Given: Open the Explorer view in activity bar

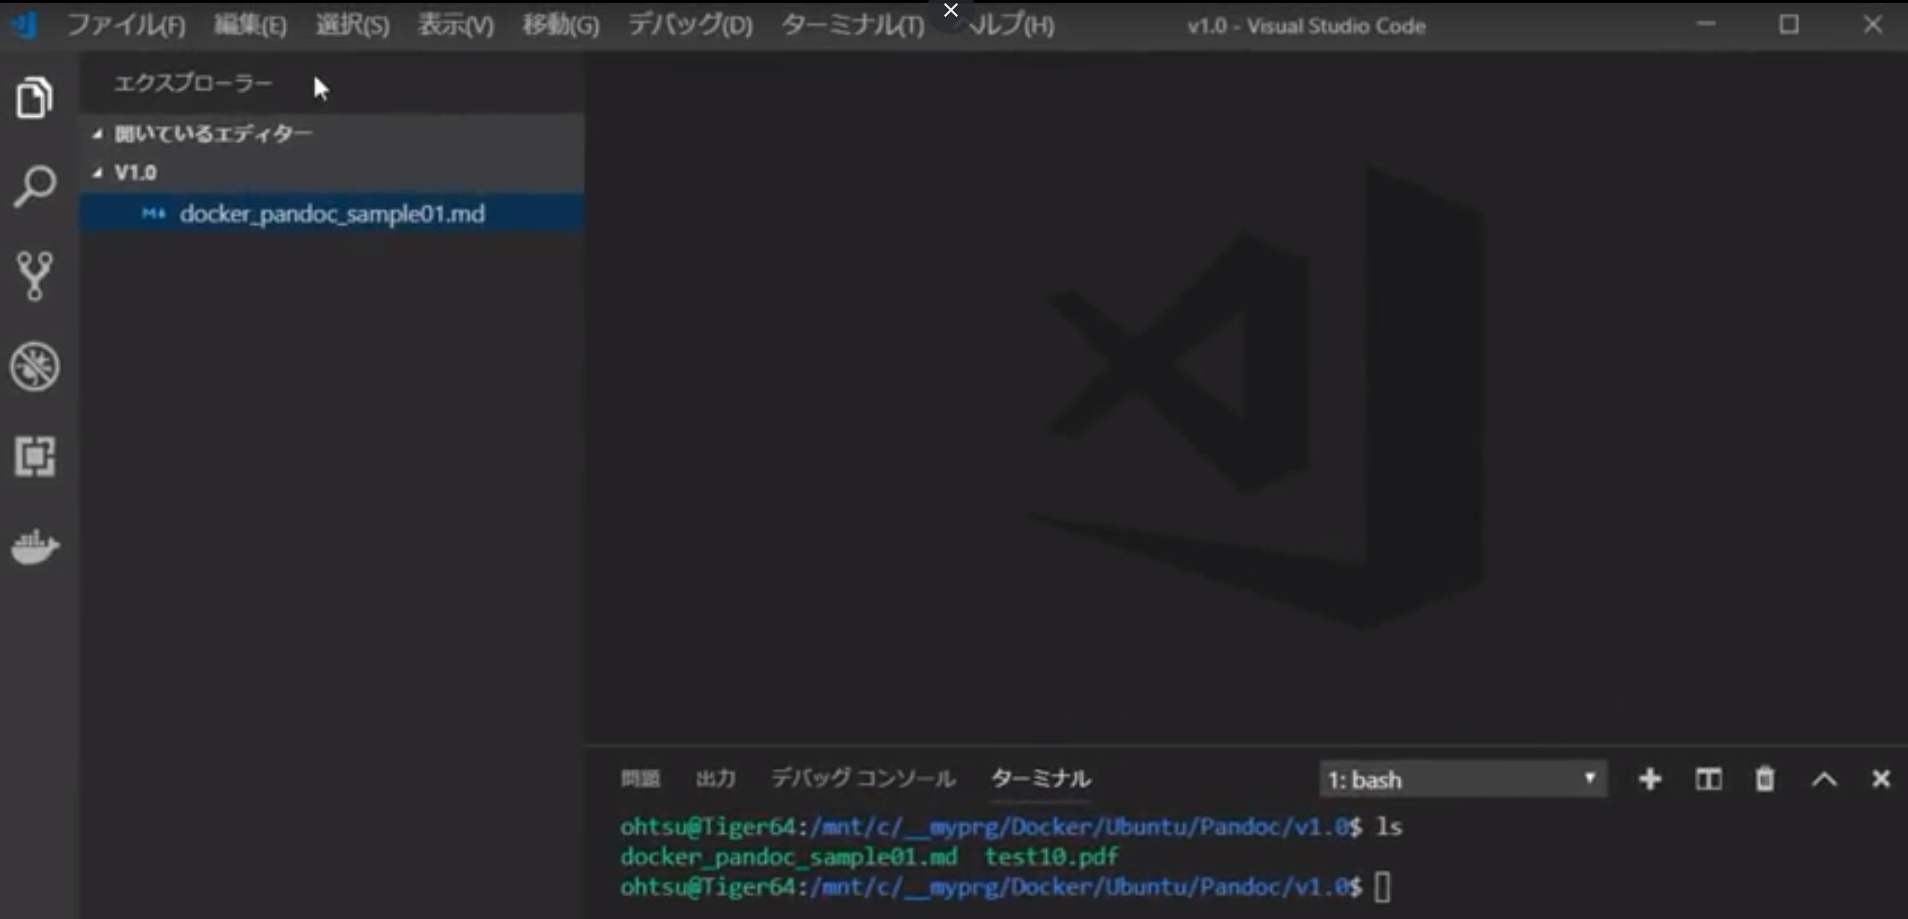Looking at the screenshot, I should pyautogui.click(x=35, y=98).
